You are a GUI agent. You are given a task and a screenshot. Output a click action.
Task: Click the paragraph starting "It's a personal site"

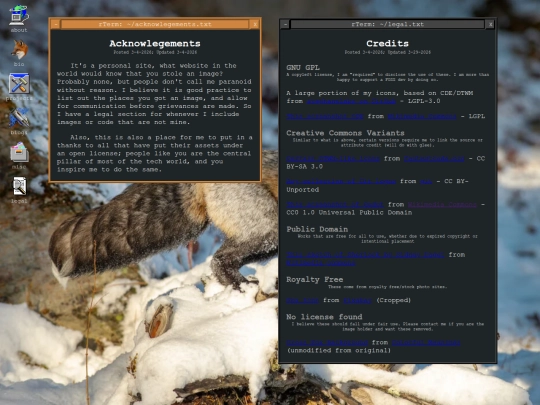click(154, 94)
